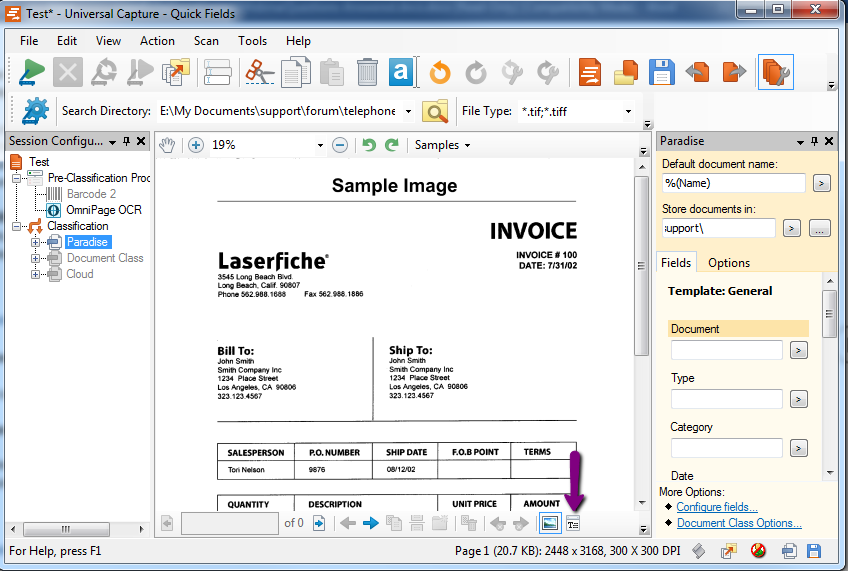Image resolution: width=848 pixels, height=571 pixels.
Task: Click the Browse folder magnifier icon
Action: coord(435,112)
